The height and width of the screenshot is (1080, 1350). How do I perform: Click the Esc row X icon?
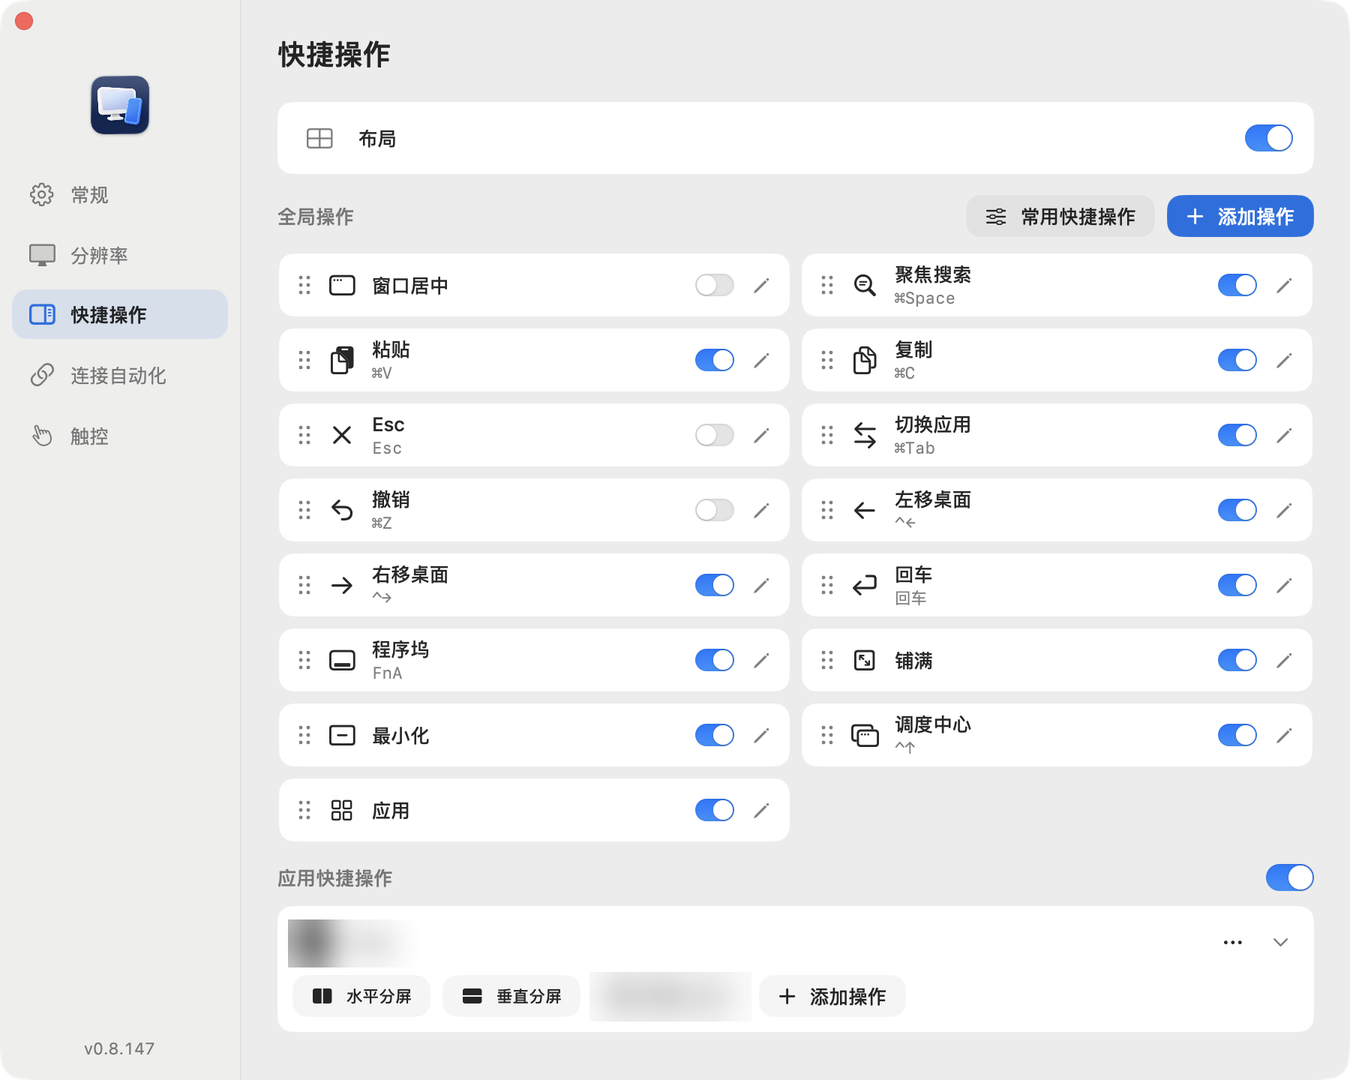pos(342,435)
